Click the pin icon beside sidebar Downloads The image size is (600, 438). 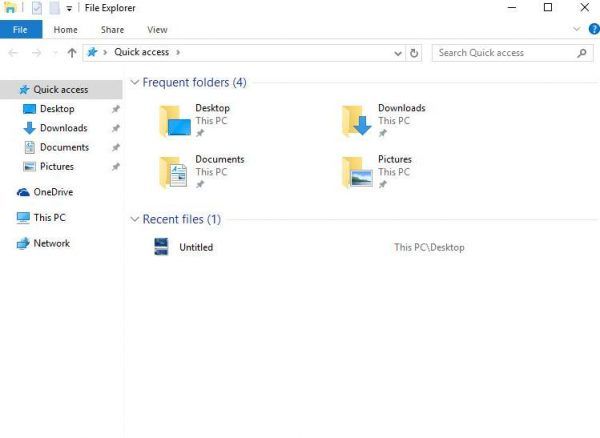coord(116,128)
